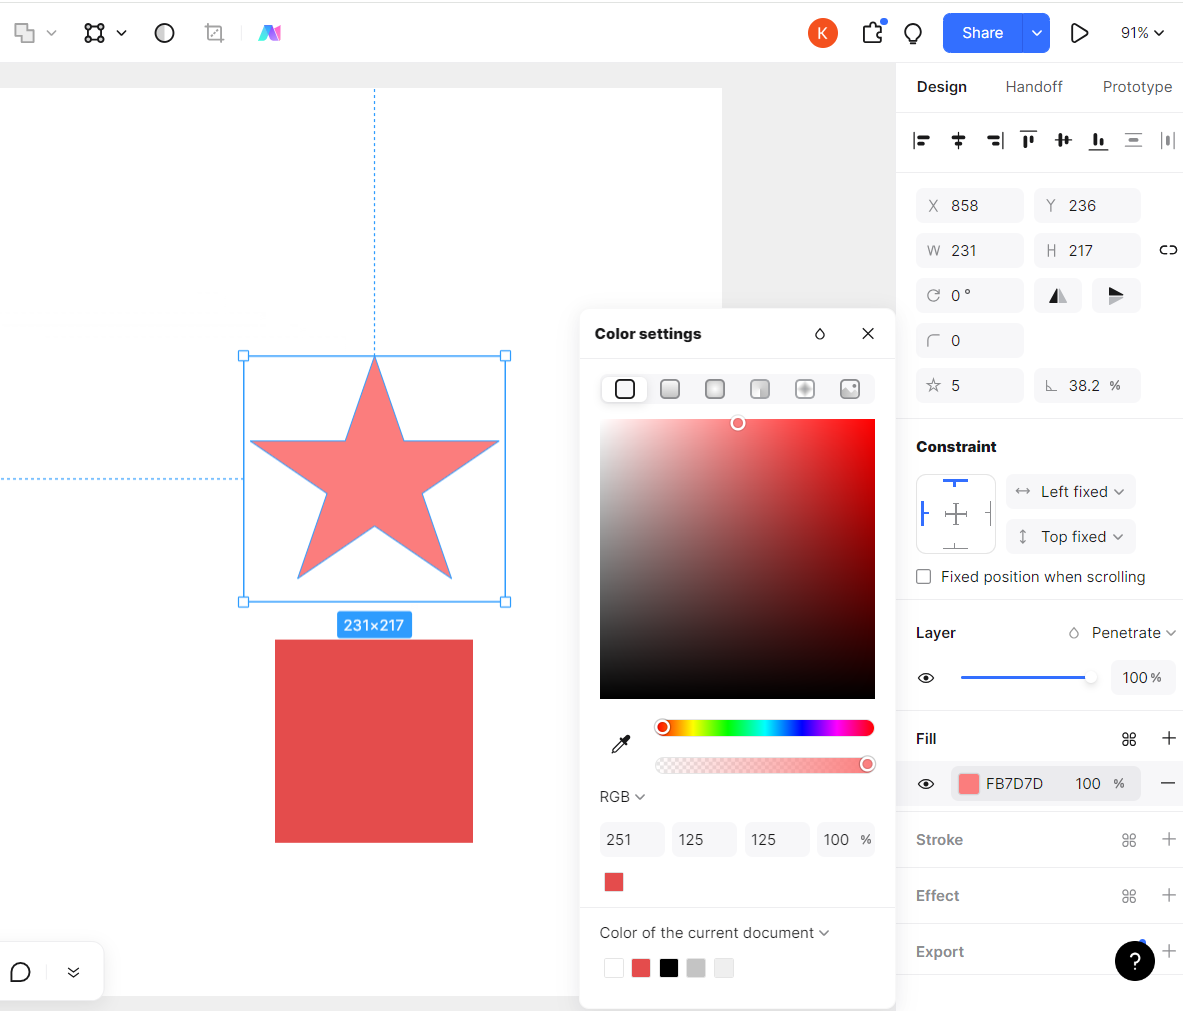The width and height of the screenshot is (1183, 1011).
Task: Select the image fill type
Action: (x=850, y=389)
